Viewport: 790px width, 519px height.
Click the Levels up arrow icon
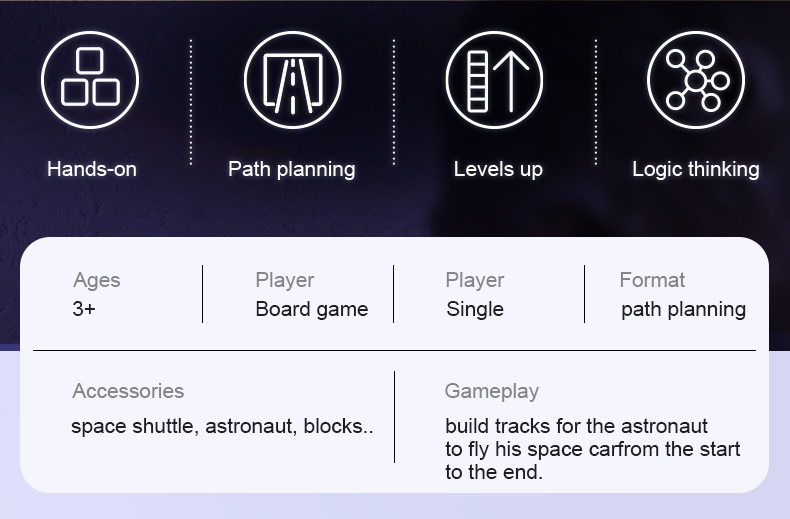(x=494, y=79)
